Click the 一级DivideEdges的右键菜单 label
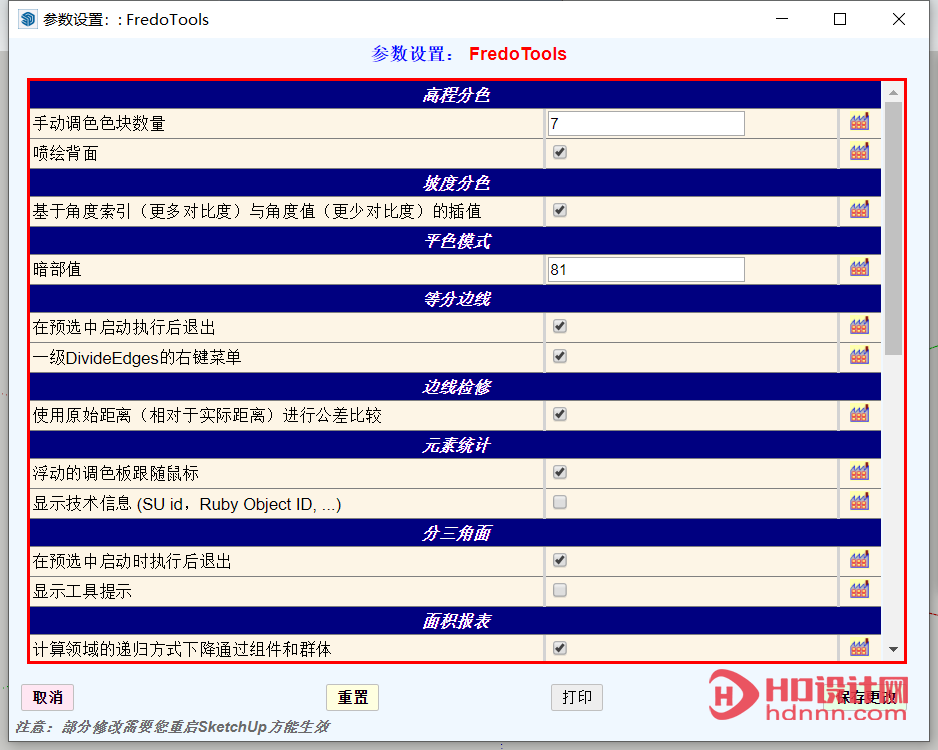 pos(137,357)
